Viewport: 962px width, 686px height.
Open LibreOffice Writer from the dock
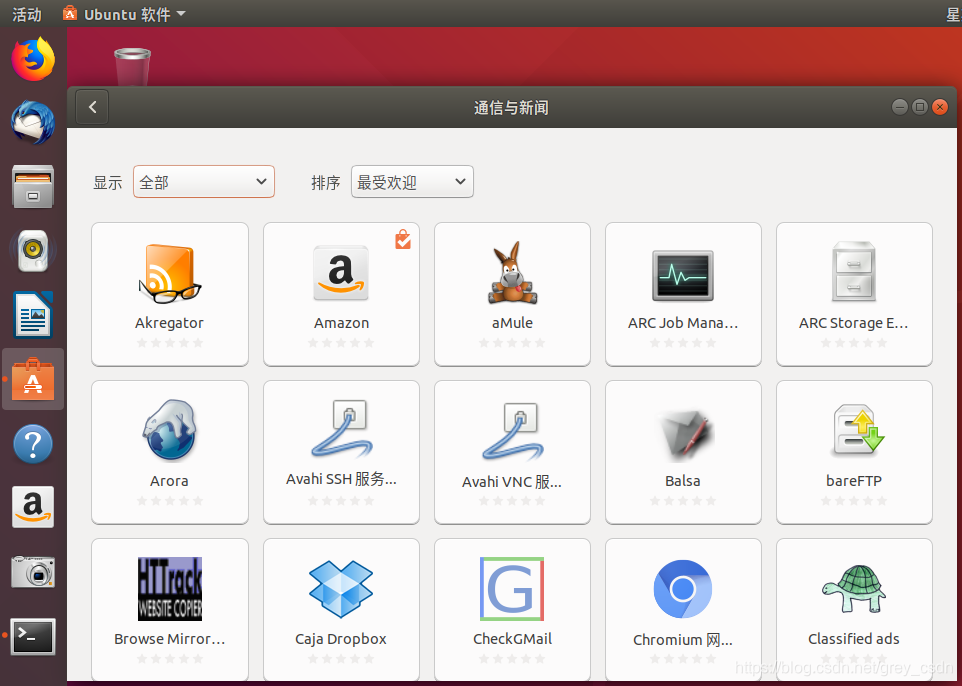coord(33,315)
